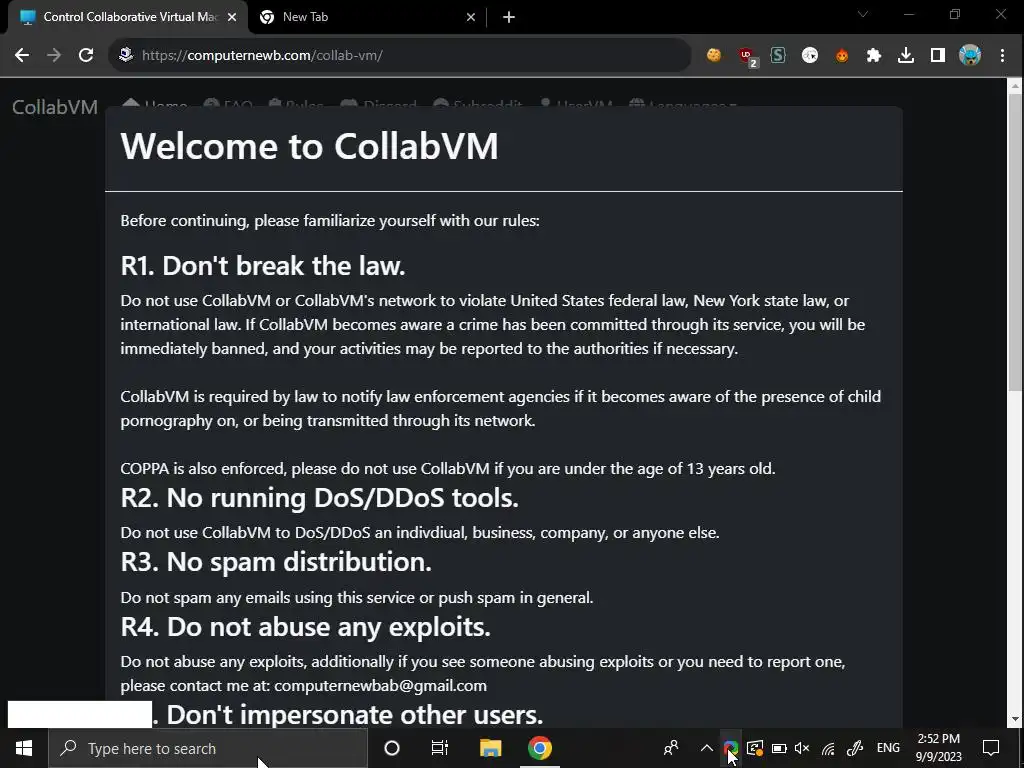Screen dimensions: 1024x768
Task: Click the 'R3. No spam distribution.' heading
Action: click(276, 562)
